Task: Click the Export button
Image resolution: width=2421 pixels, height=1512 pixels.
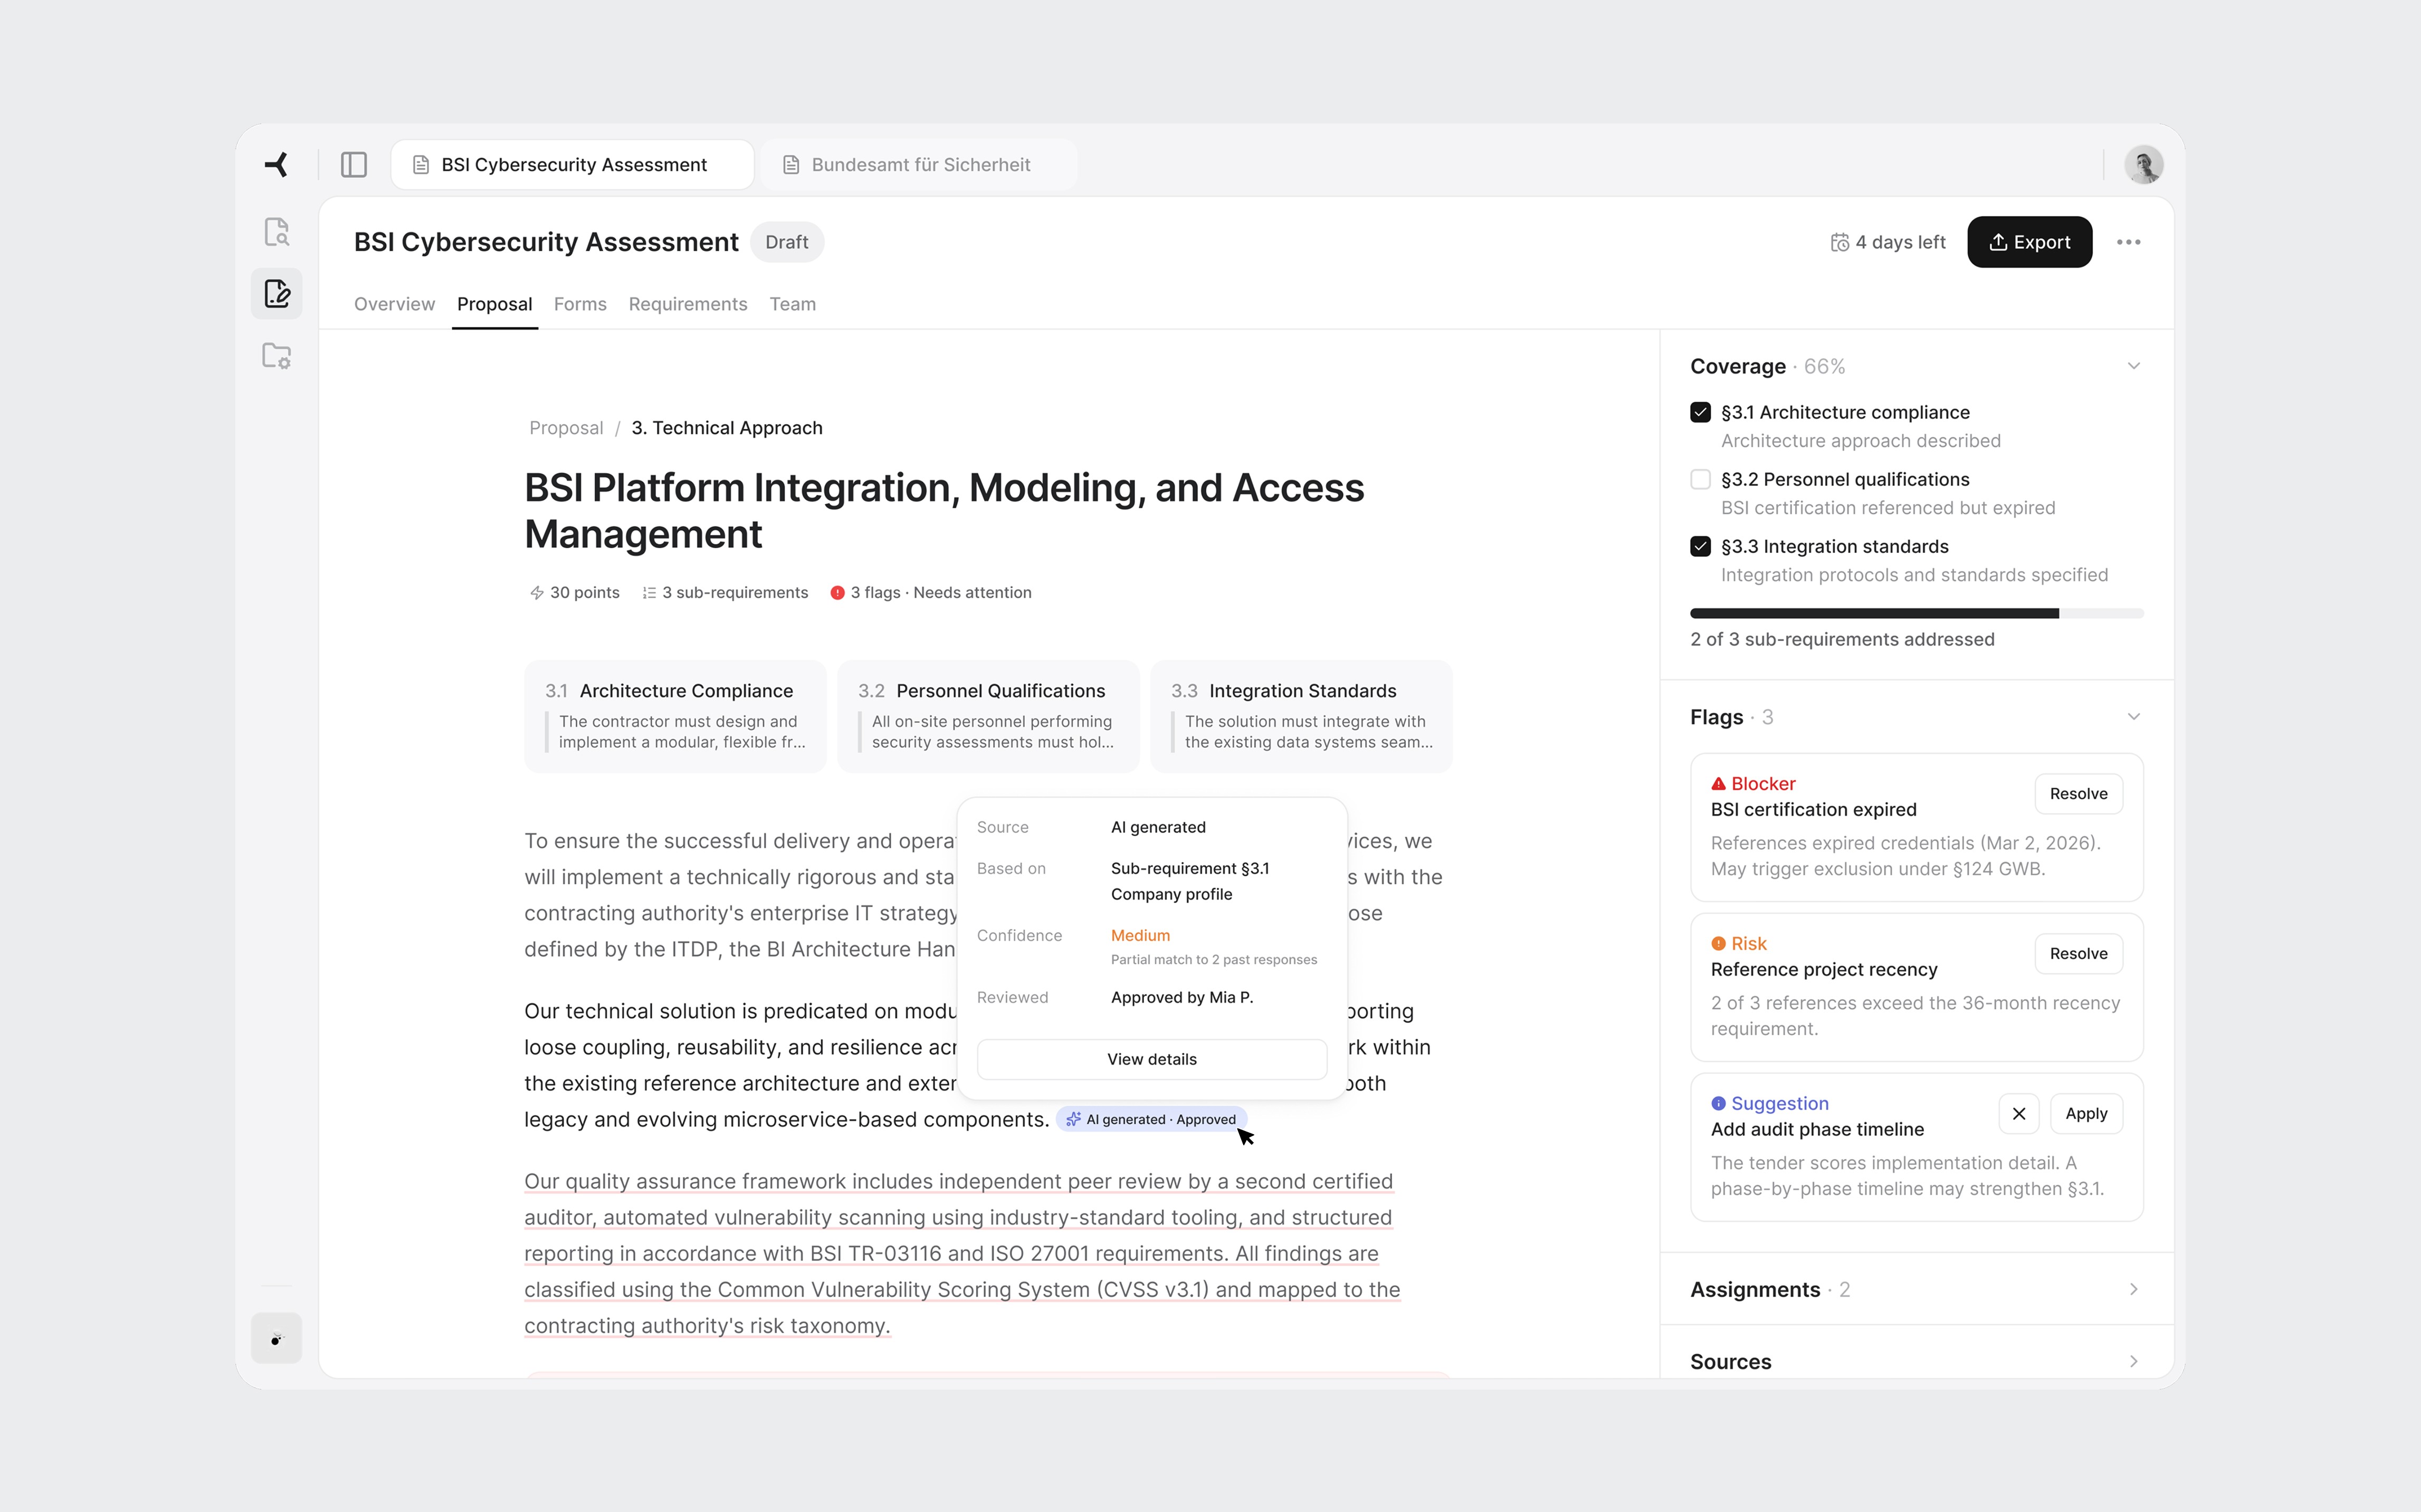Action: click(2029, 242)
